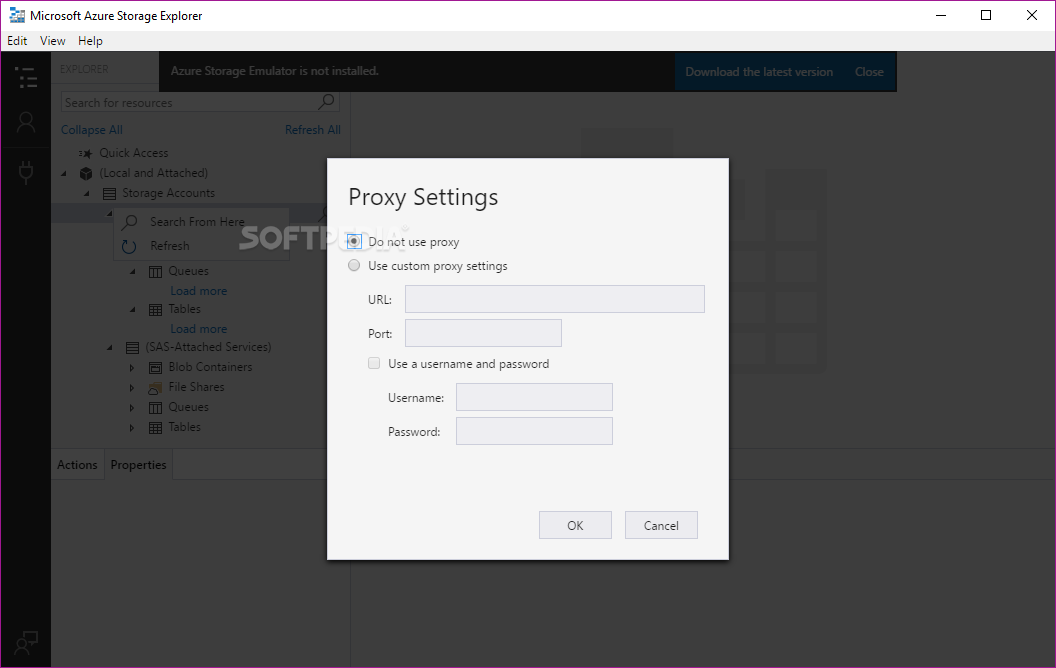Open the Help menu

click(x=90, y=40)
